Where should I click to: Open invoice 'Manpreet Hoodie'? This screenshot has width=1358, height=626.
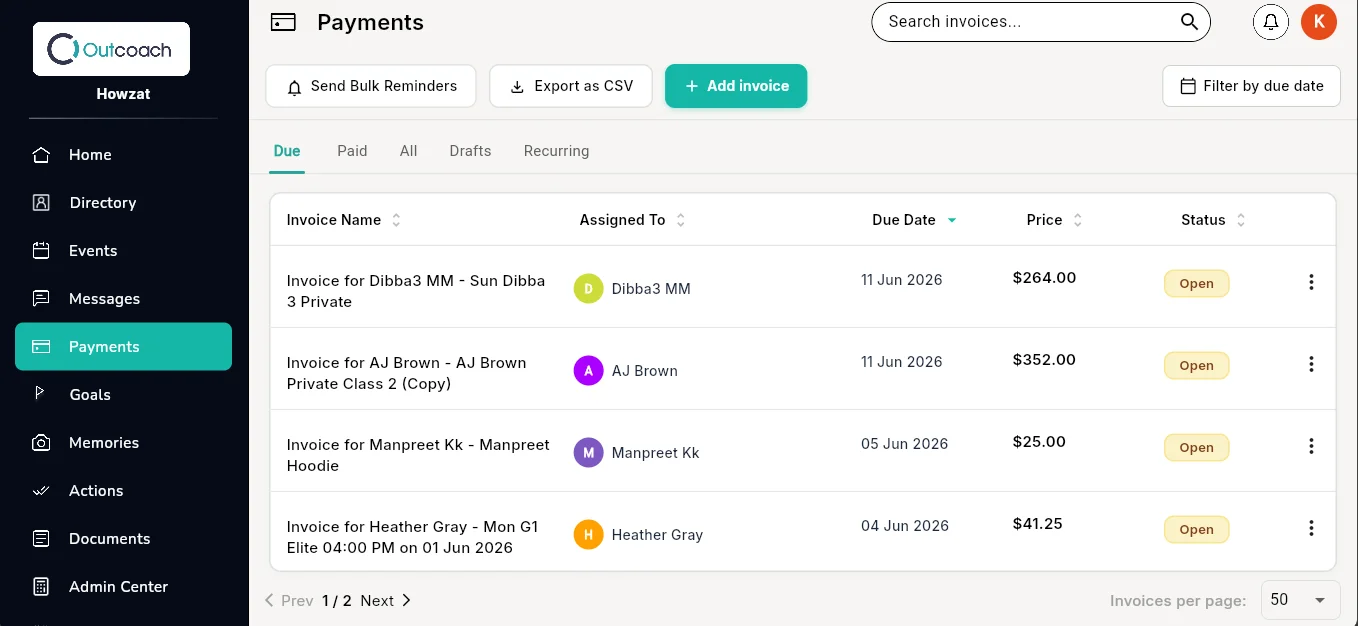[418, 455]
